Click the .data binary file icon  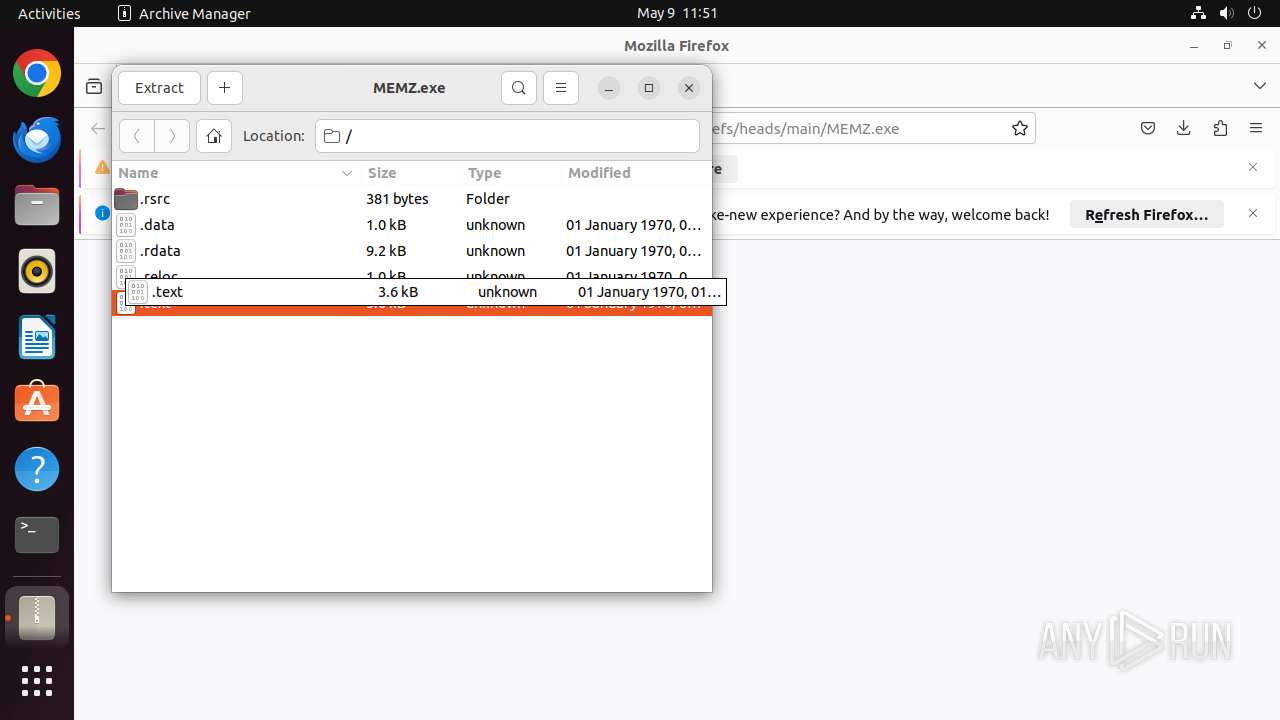pos(126,225)
